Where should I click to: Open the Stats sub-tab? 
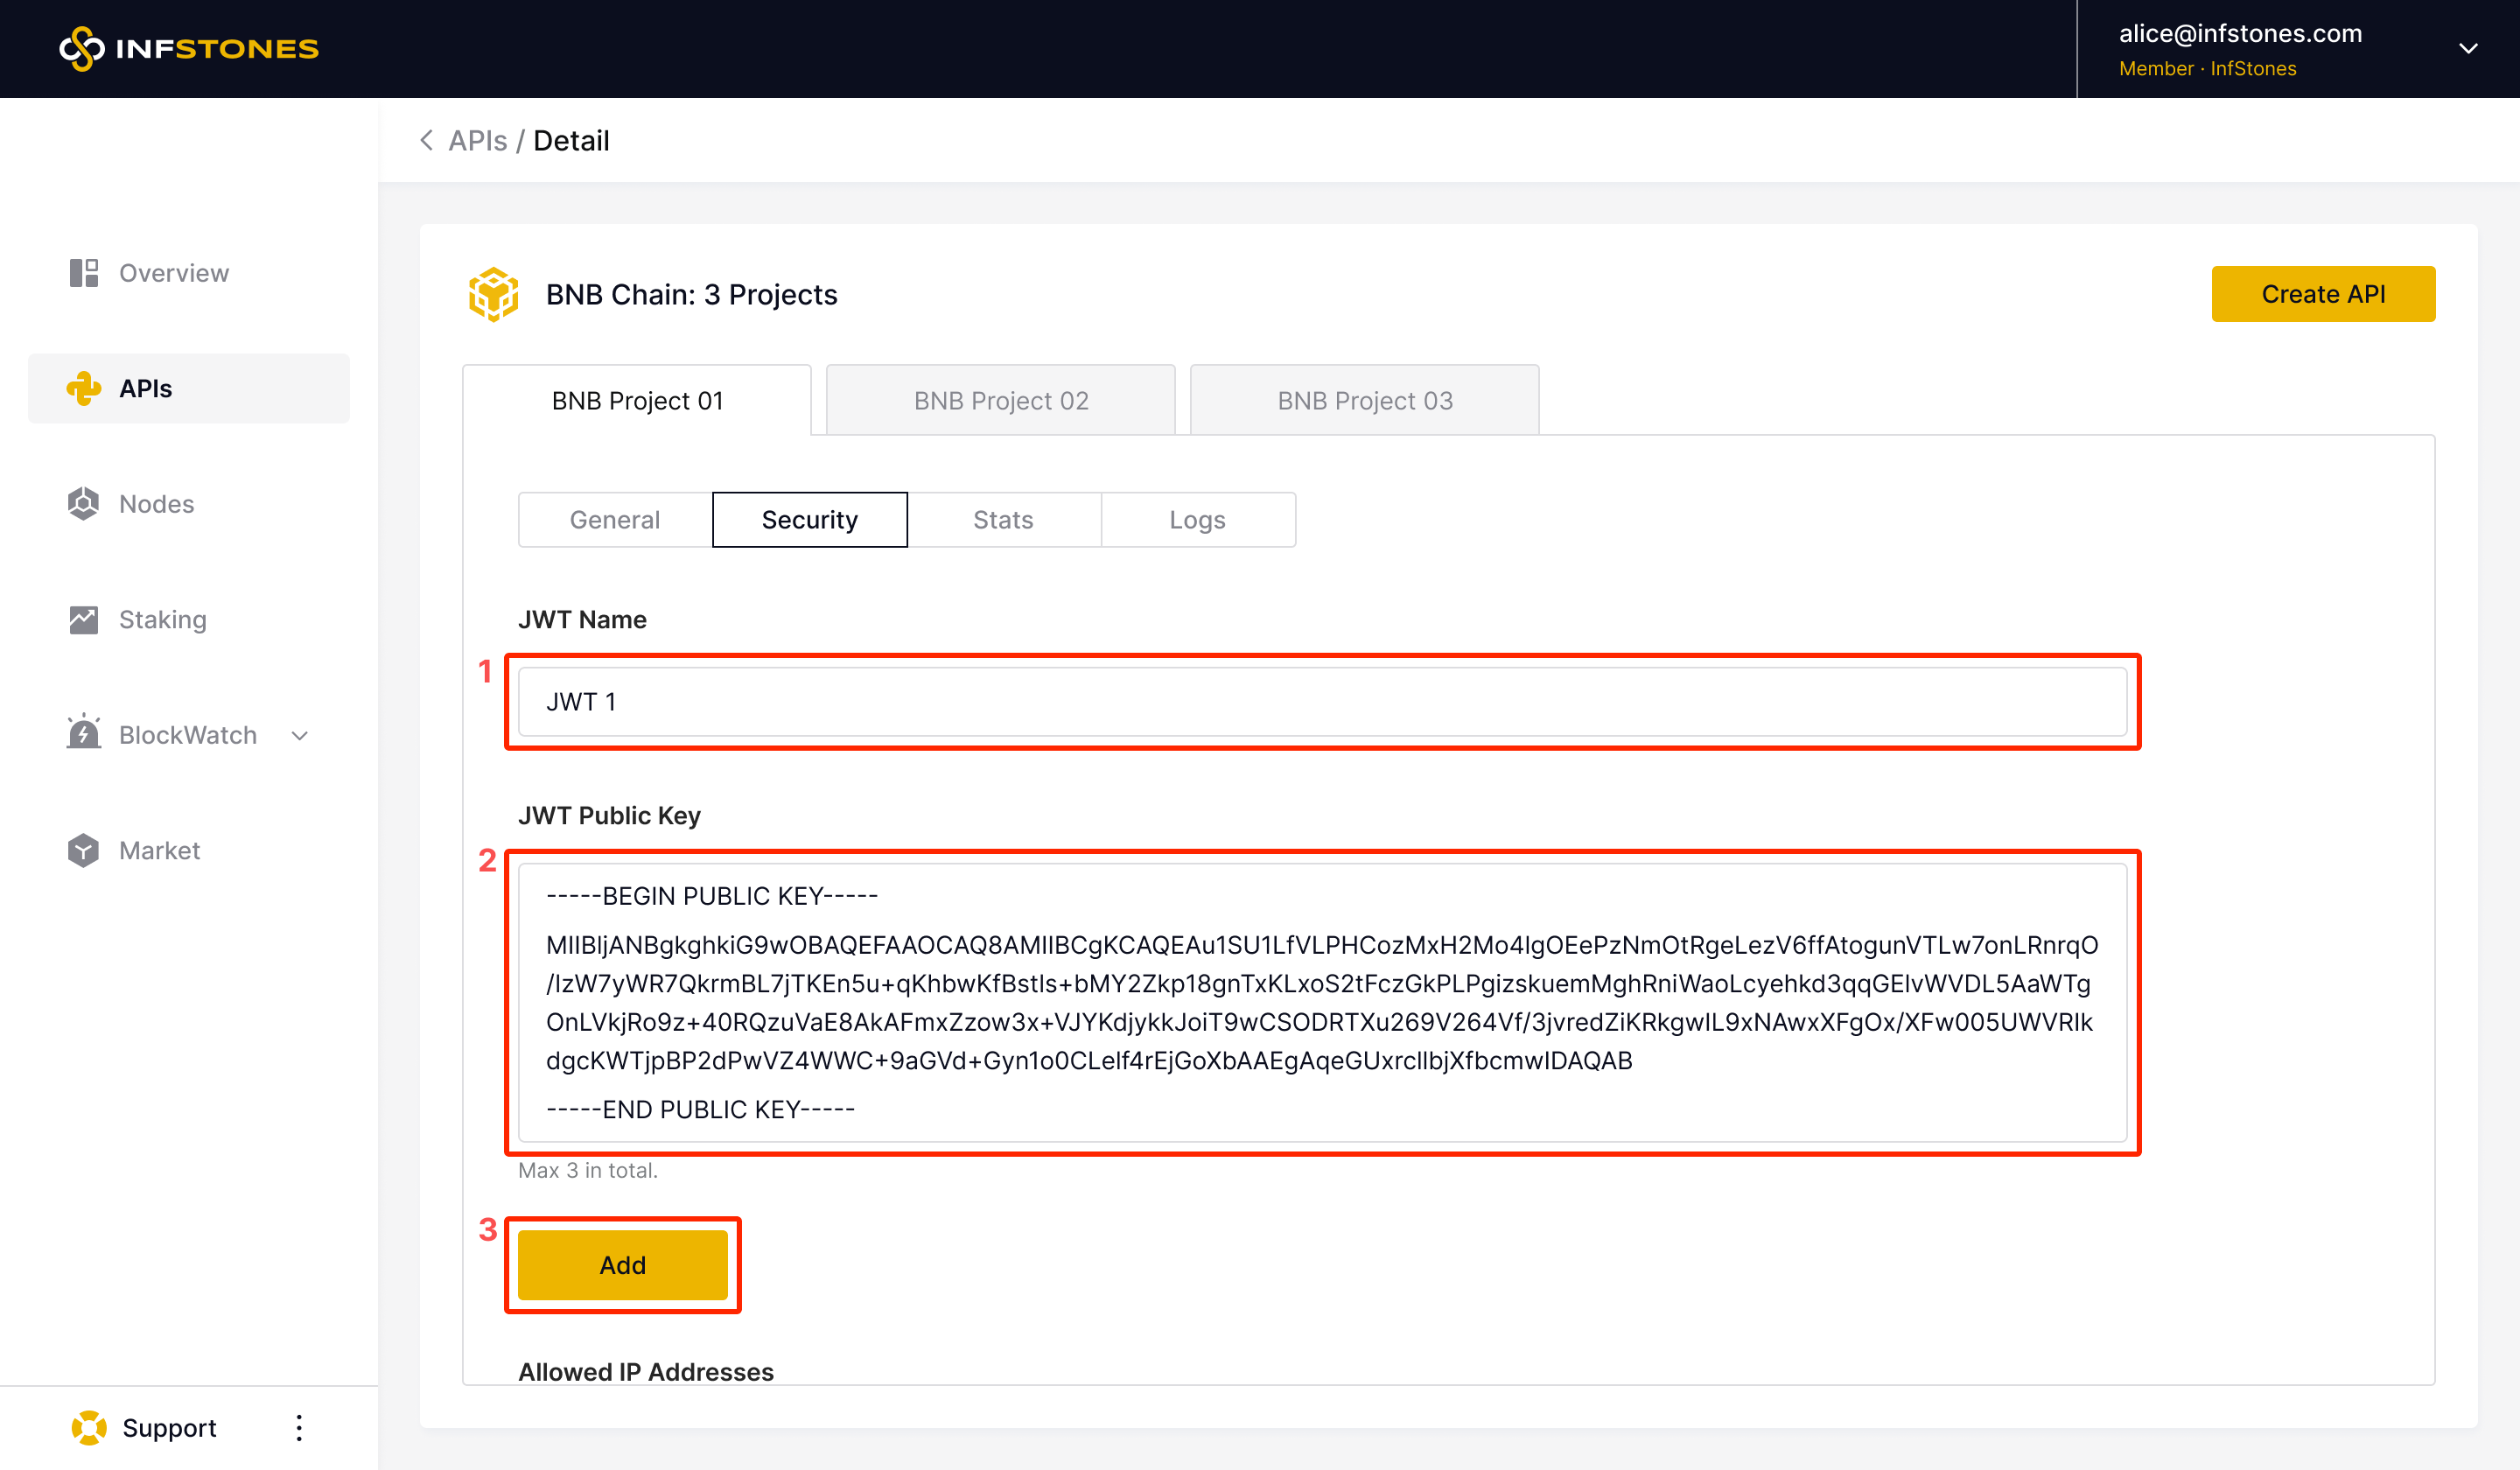(x=1003, y=519)
